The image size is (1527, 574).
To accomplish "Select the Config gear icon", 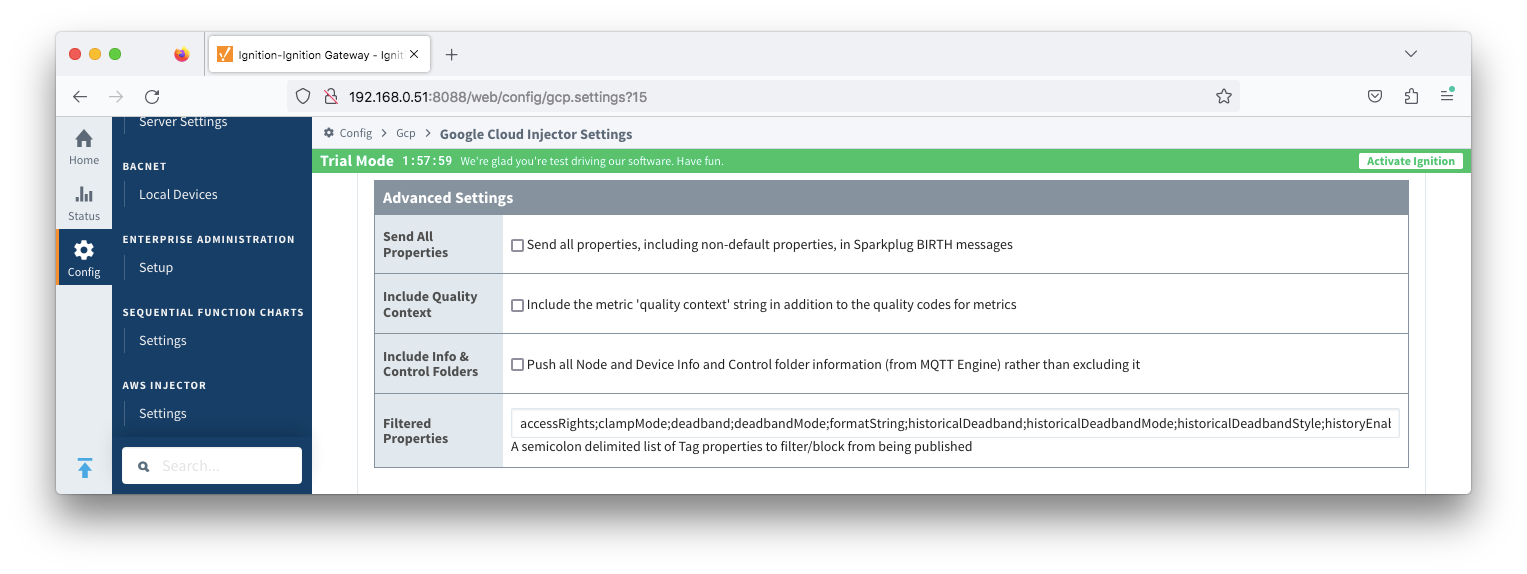I will [84, 257].
